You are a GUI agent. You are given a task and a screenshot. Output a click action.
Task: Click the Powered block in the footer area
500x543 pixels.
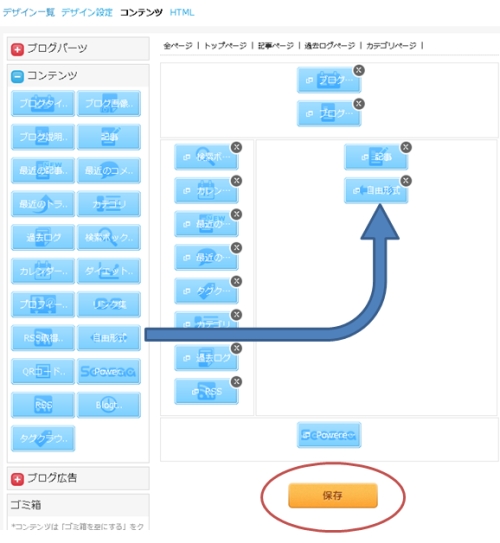point(329,435)
